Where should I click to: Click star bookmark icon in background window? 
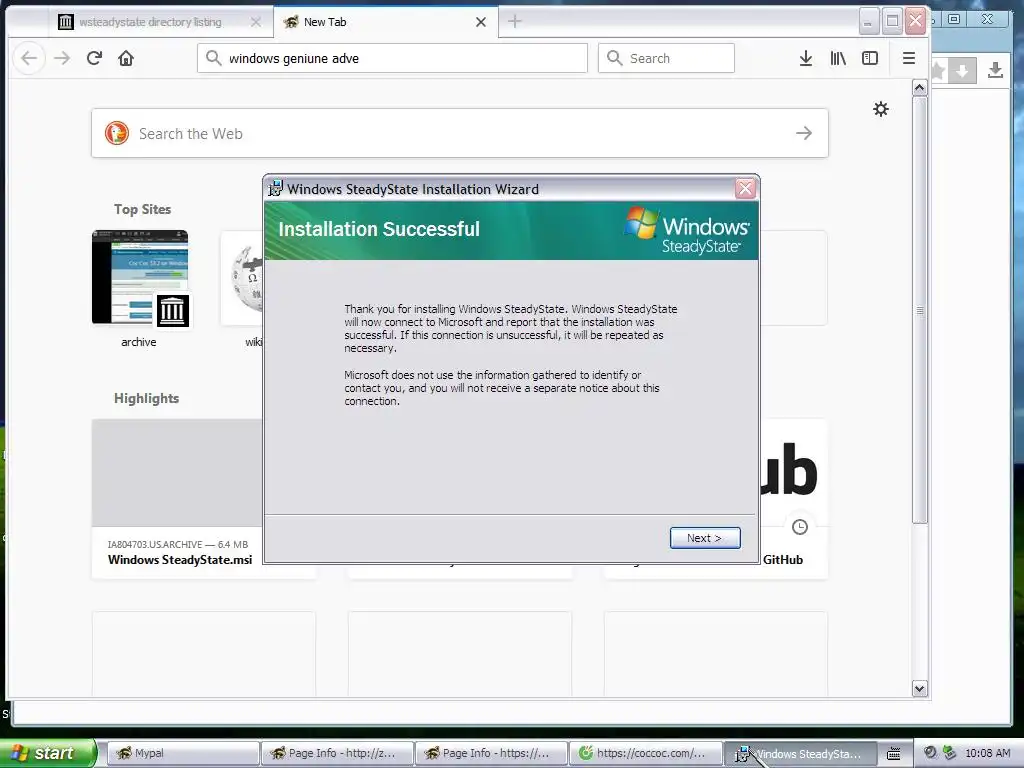(x=938, y=71)
